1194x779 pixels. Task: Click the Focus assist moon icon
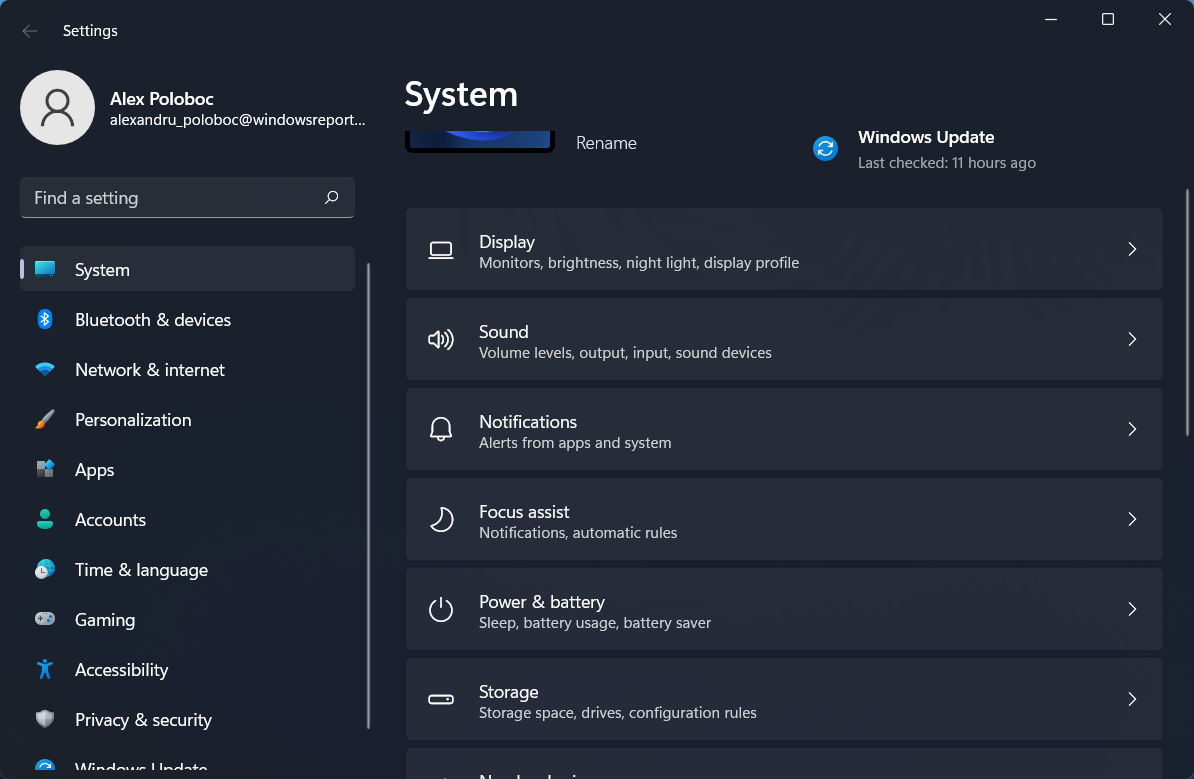tap(441, 519)
